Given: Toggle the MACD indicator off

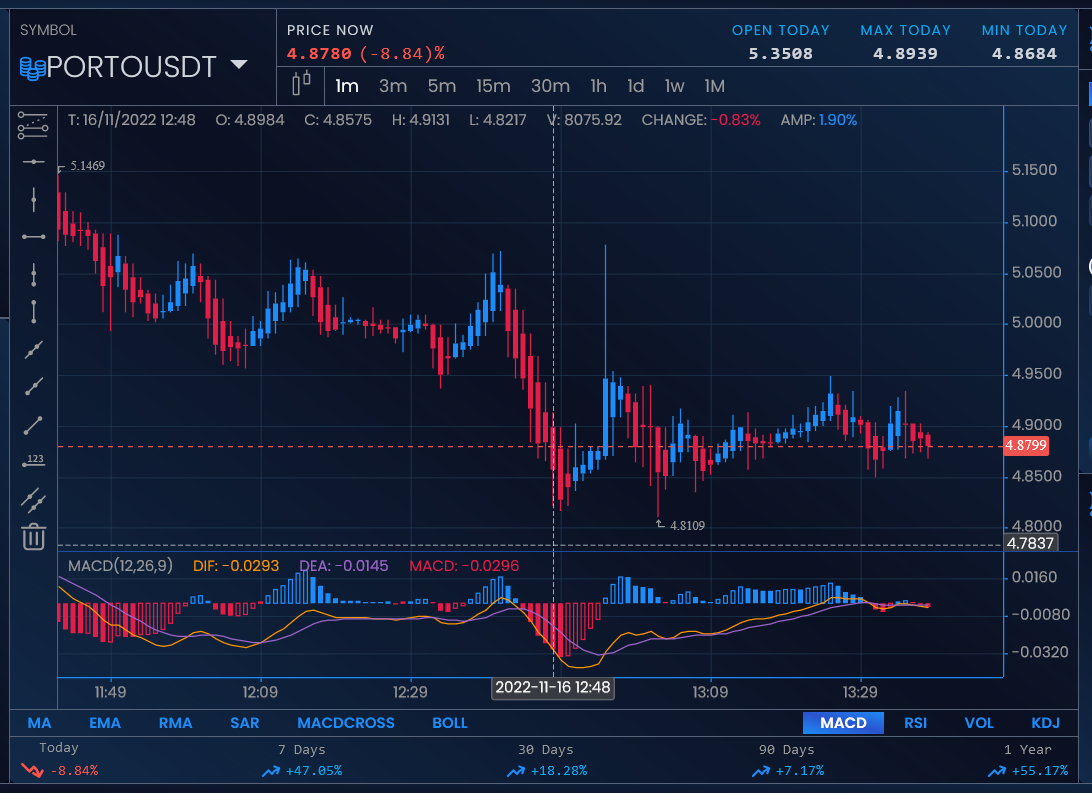Looking at the screenshot, I should [843, 722].
